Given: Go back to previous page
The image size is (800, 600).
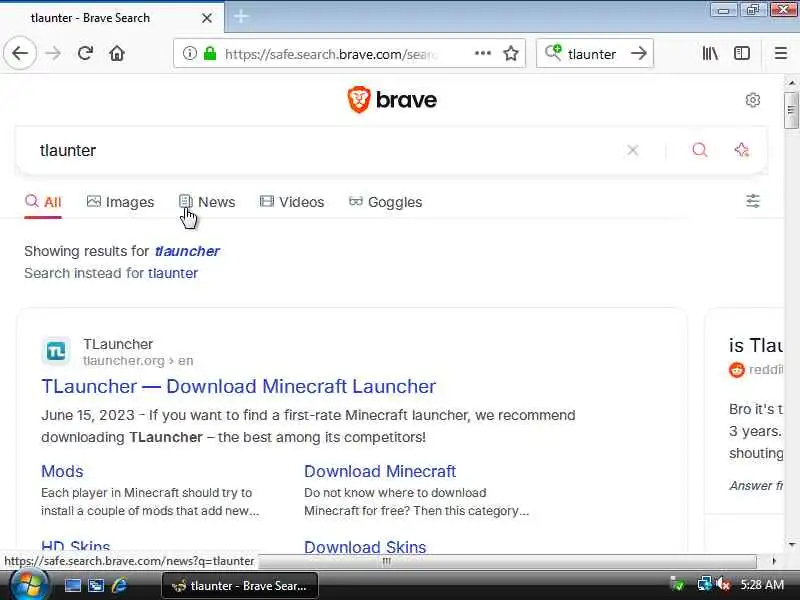Looking at the screenshot, I should point(20,53).
